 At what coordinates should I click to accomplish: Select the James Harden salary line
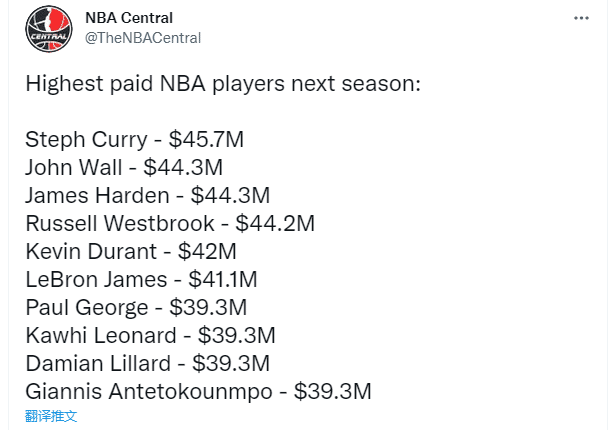point(147,195)
